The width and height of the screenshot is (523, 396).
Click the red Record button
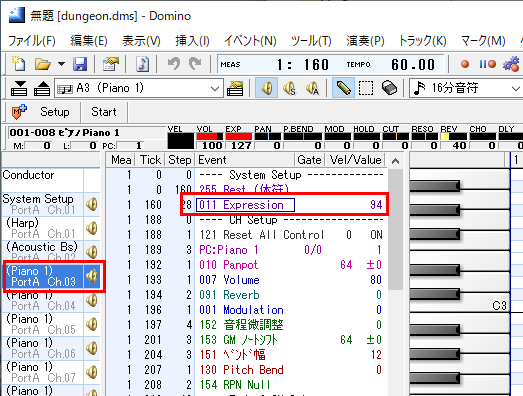(465, 64)
